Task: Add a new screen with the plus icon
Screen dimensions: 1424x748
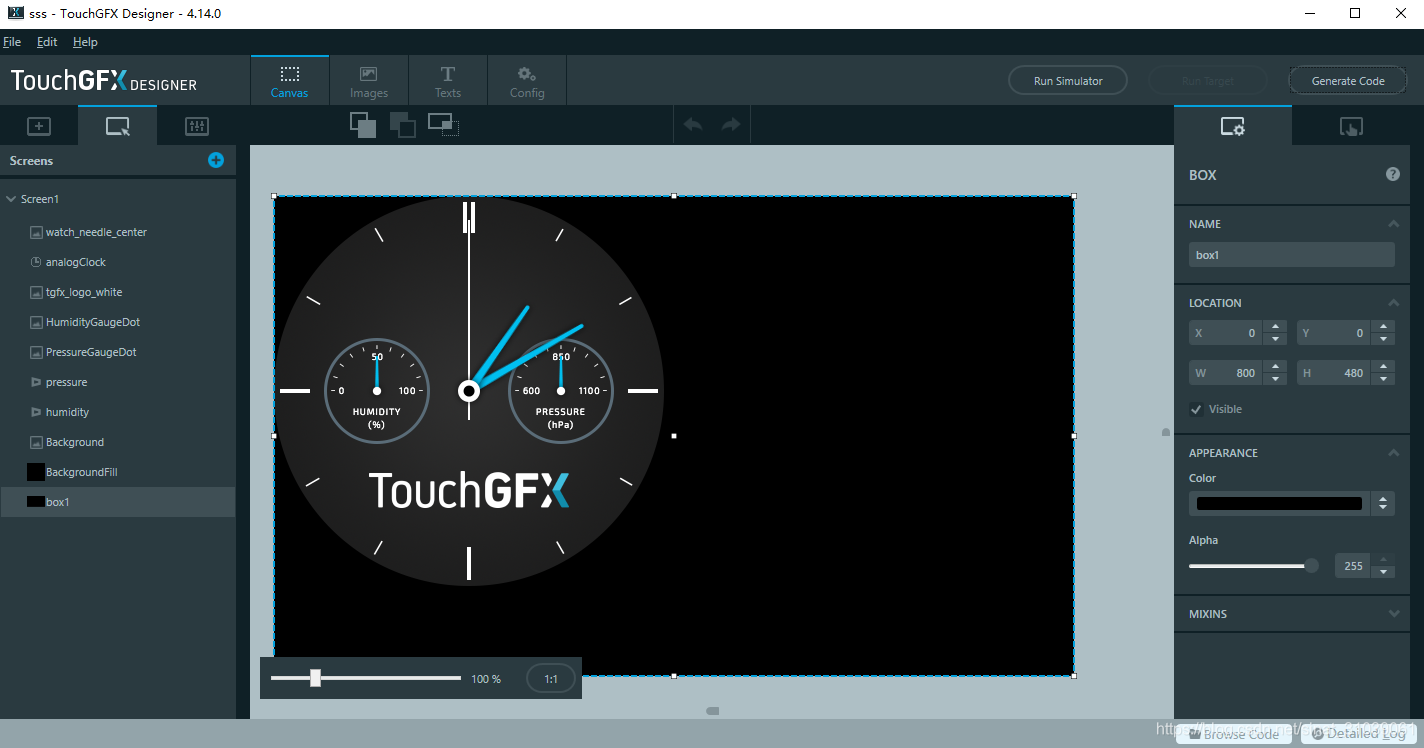Action: (x=216, y=160)
